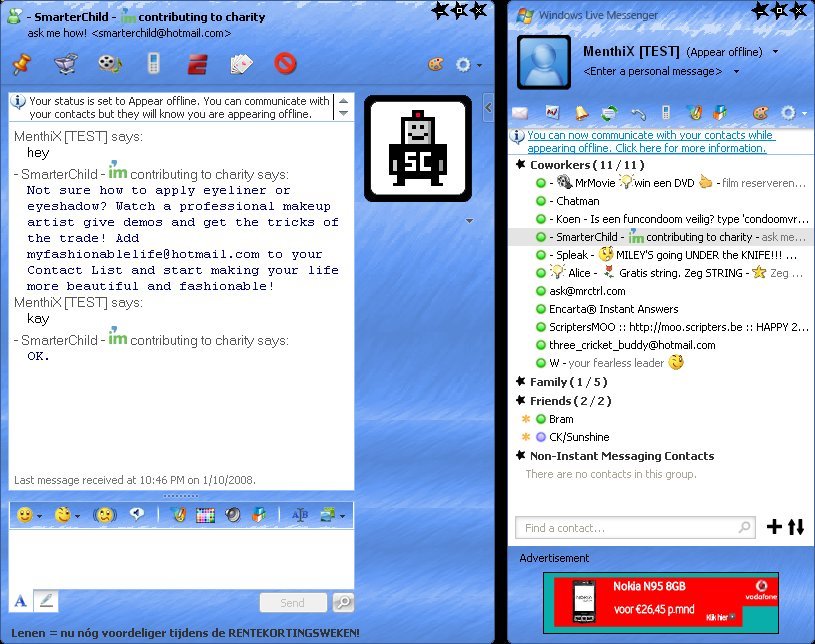Viewport: 815px width, 644px height.
Task: Click the search magnifier next to Send
Action: (x=343, y=602)
